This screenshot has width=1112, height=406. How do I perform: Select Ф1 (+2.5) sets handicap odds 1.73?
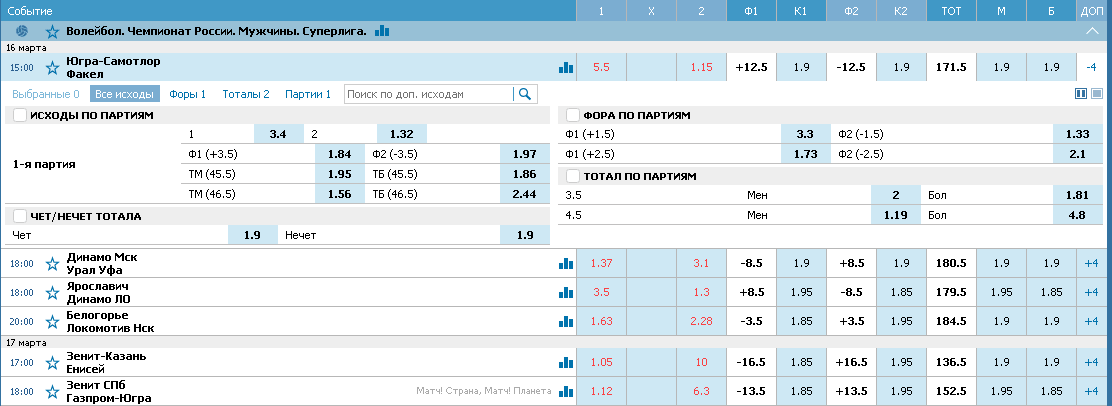point(806,153)
